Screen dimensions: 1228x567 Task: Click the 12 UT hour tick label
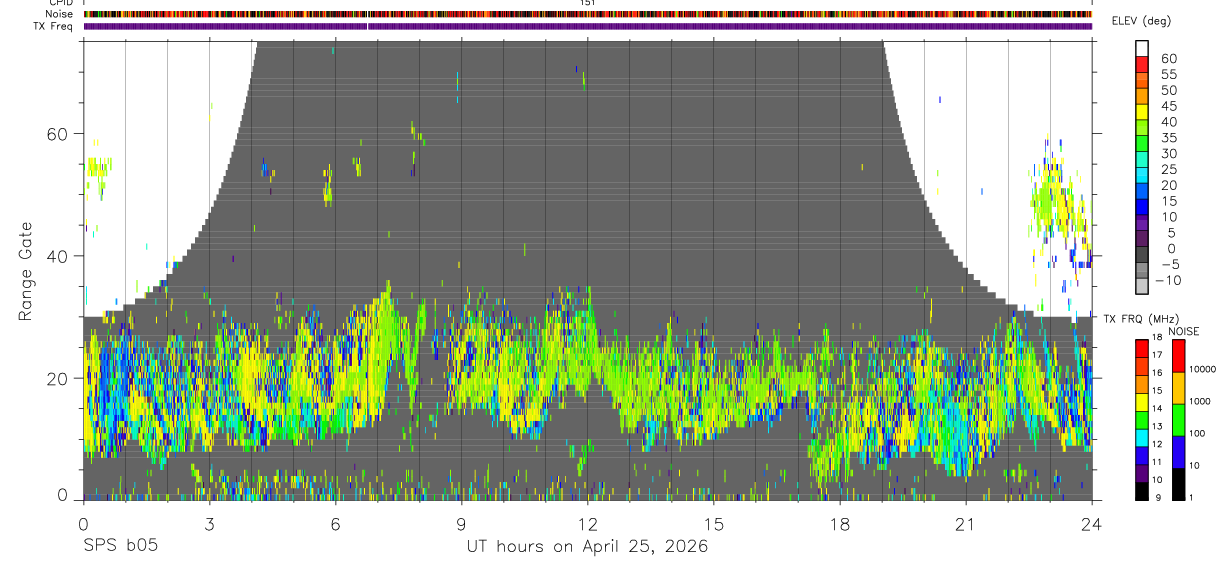(587, 524)
